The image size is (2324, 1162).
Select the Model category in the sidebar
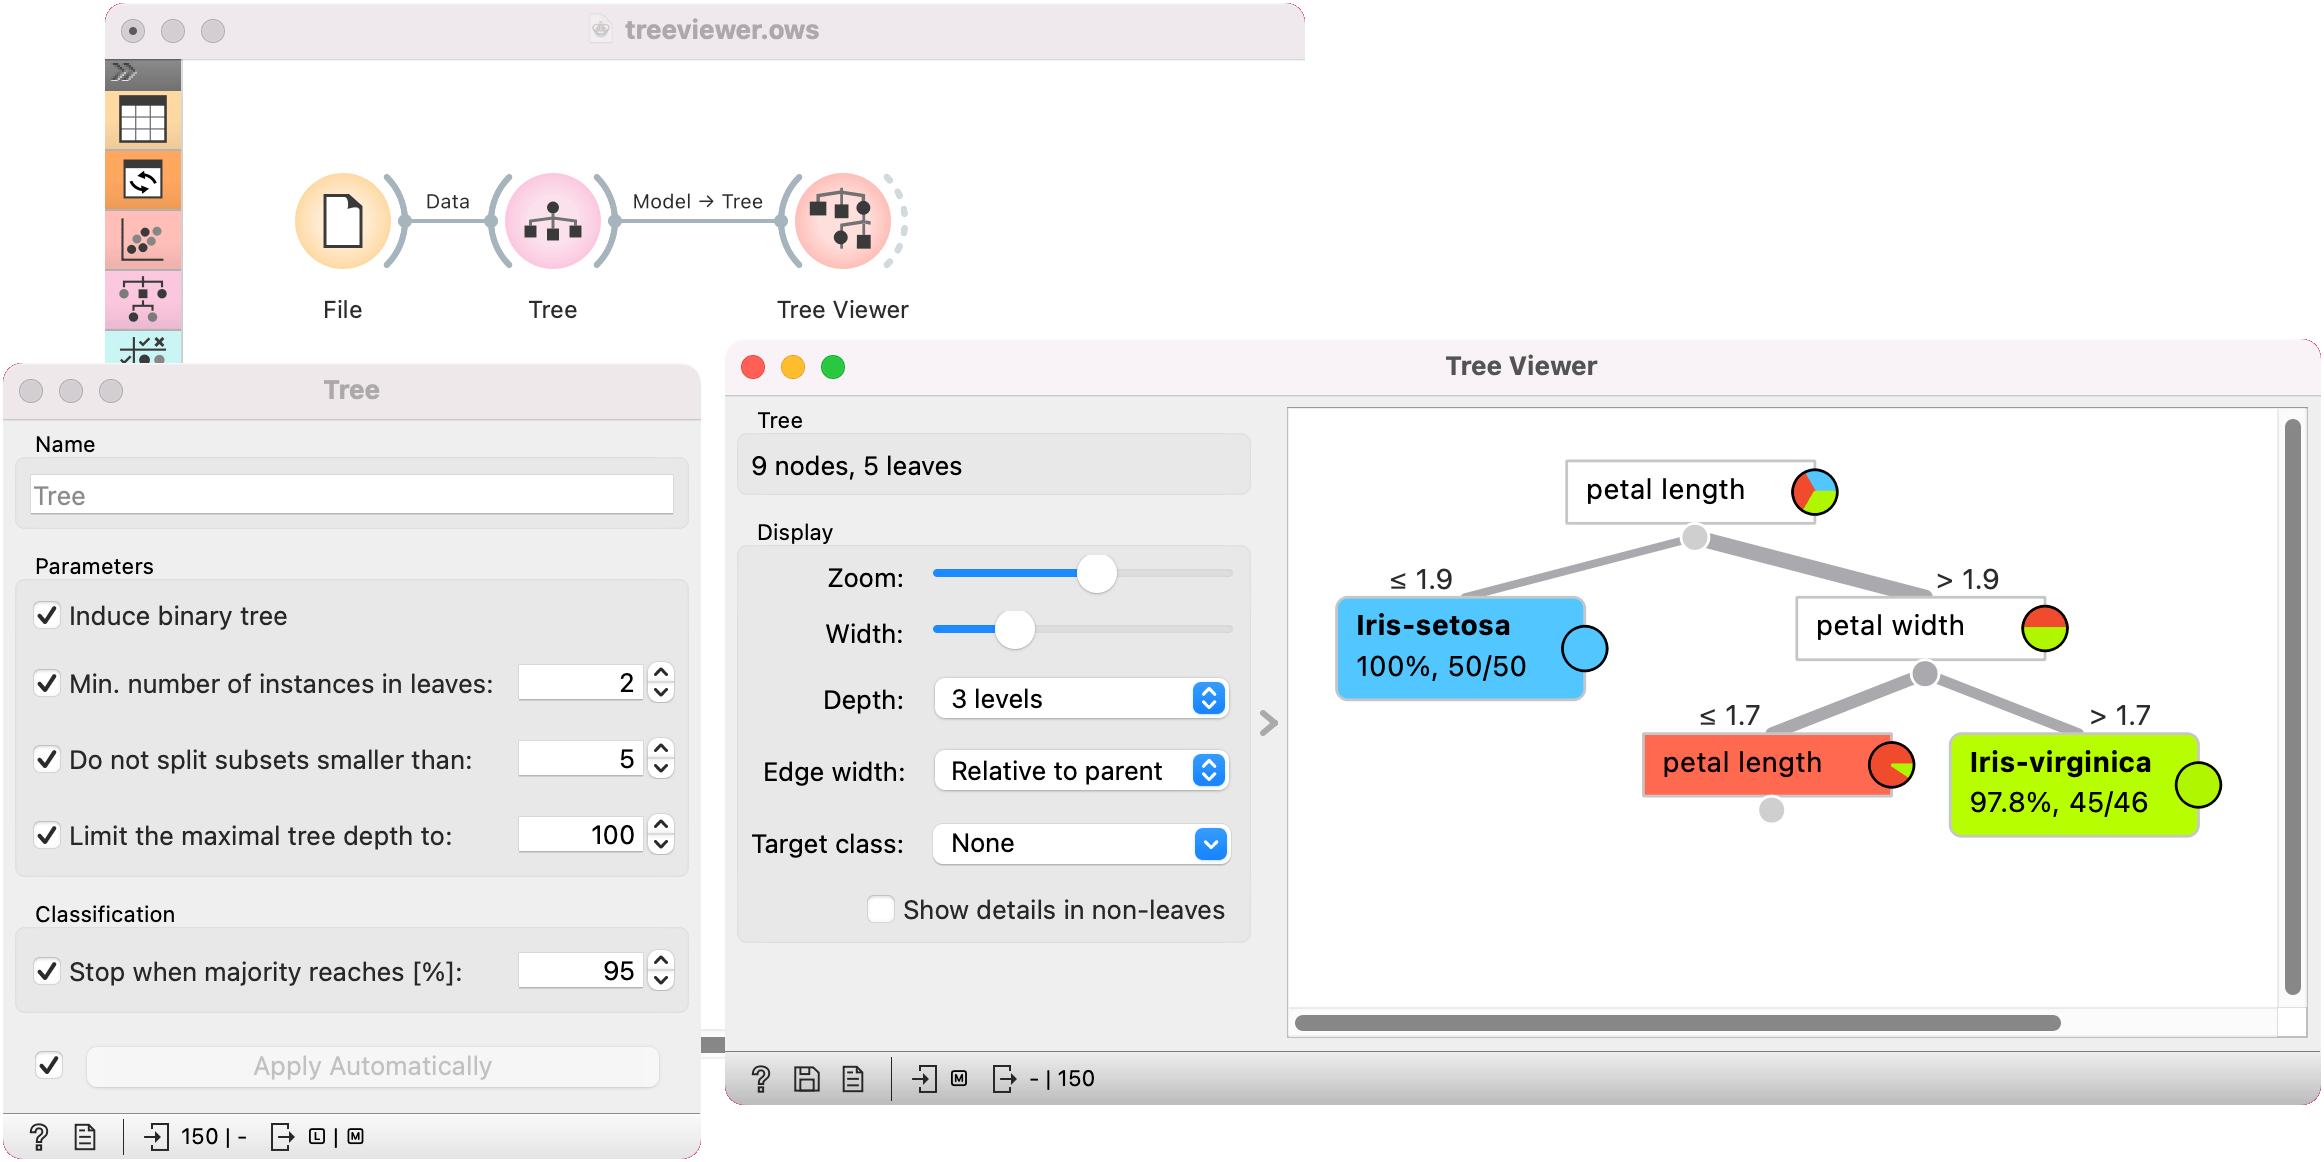coord(143,300)
